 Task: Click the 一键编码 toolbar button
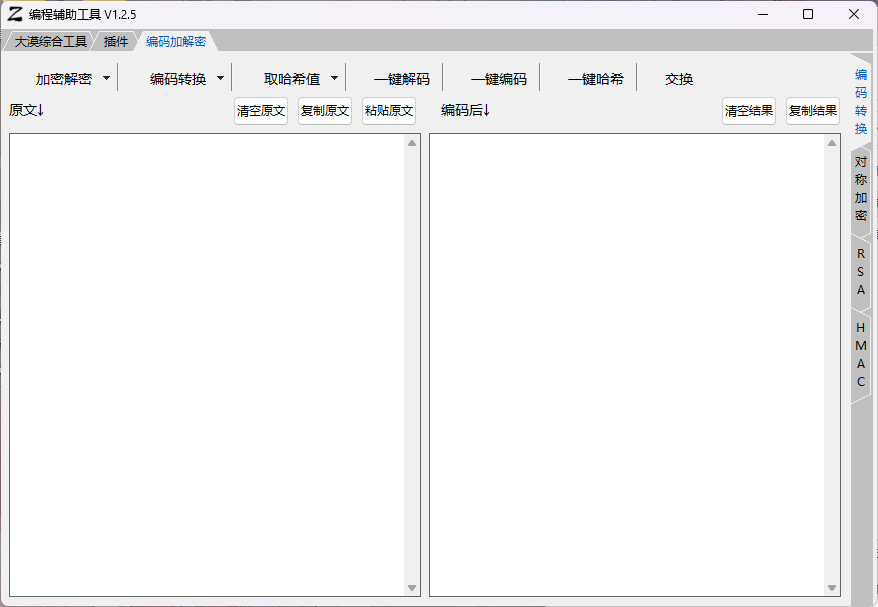click(x=498, y=79)
